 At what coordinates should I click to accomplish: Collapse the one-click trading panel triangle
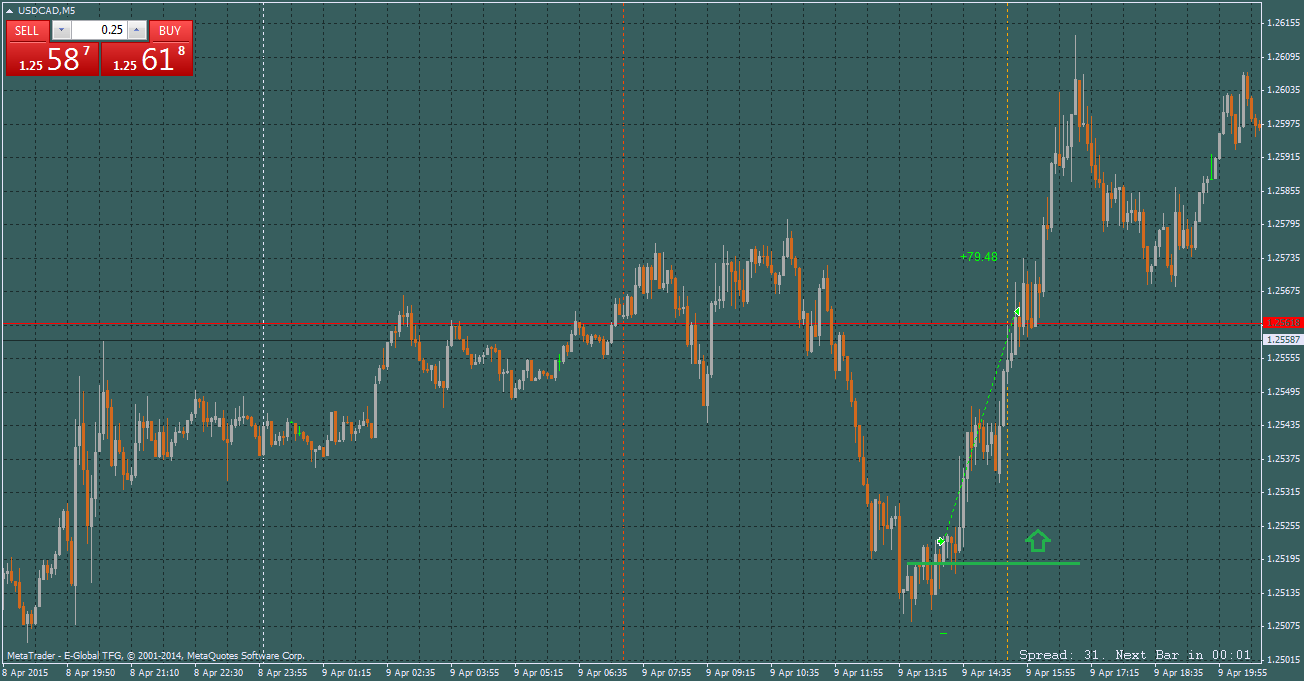(10, 11)
